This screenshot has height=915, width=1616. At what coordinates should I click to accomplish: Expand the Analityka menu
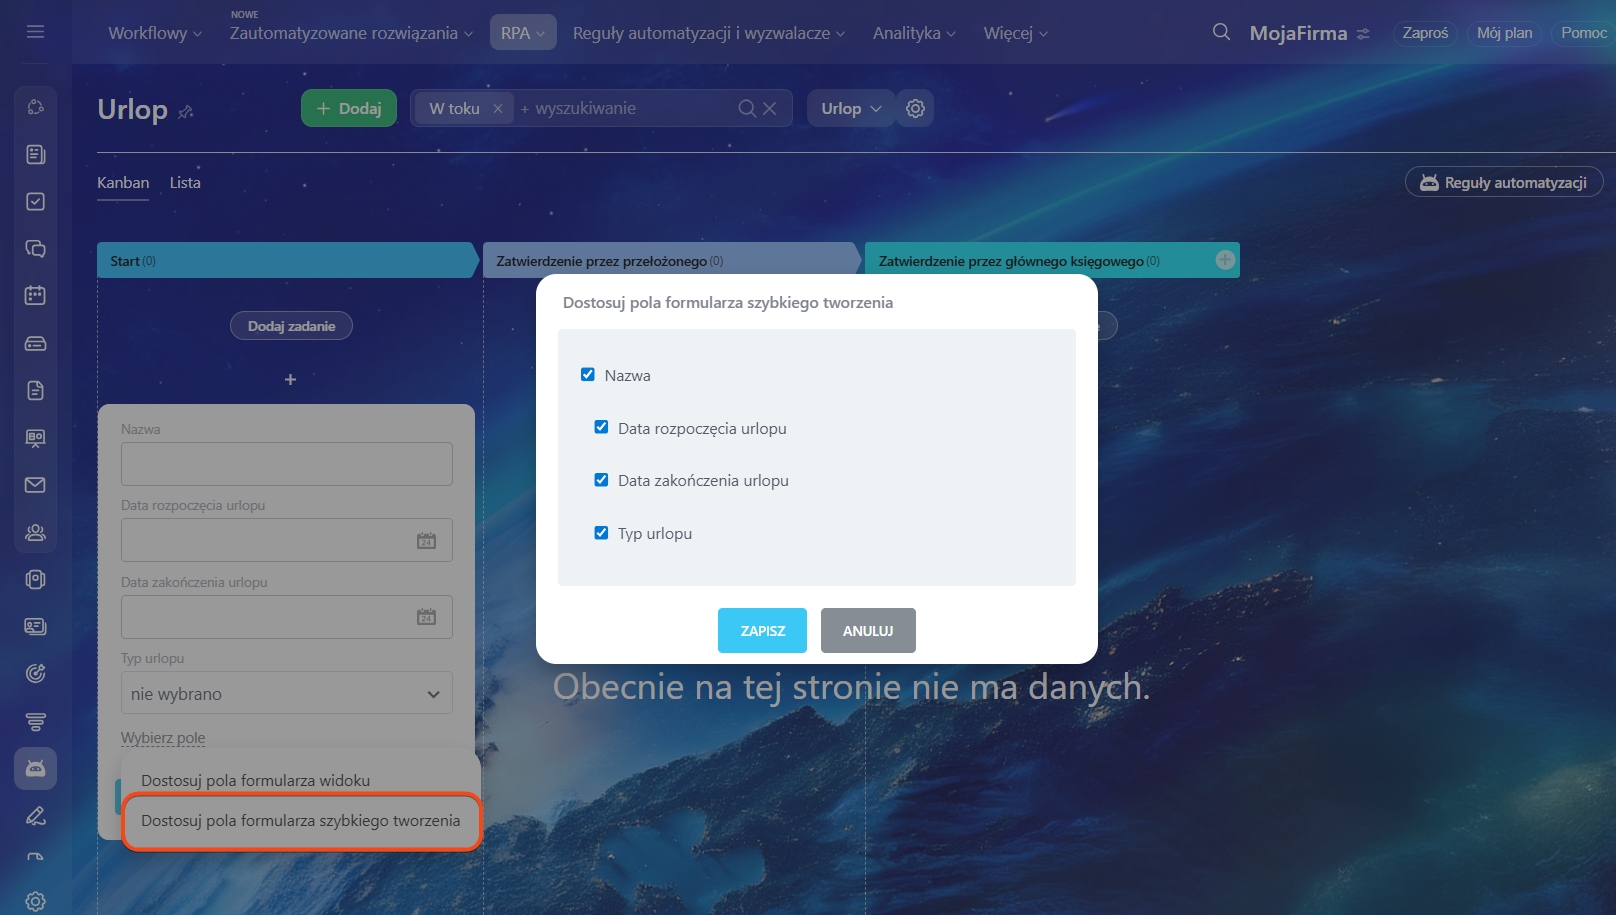click(x=914, y=33)
